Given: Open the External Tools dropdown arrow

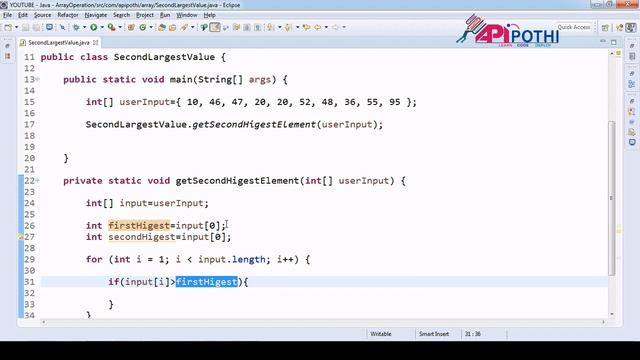Looking at the screenshot, I should 120,27.
